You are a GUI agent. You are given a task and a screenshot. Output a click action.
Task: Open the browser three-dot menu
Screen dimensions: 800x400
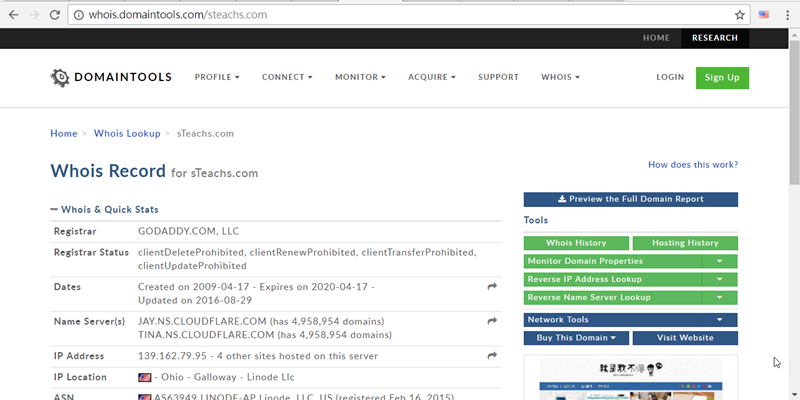(x=788, y=15)
